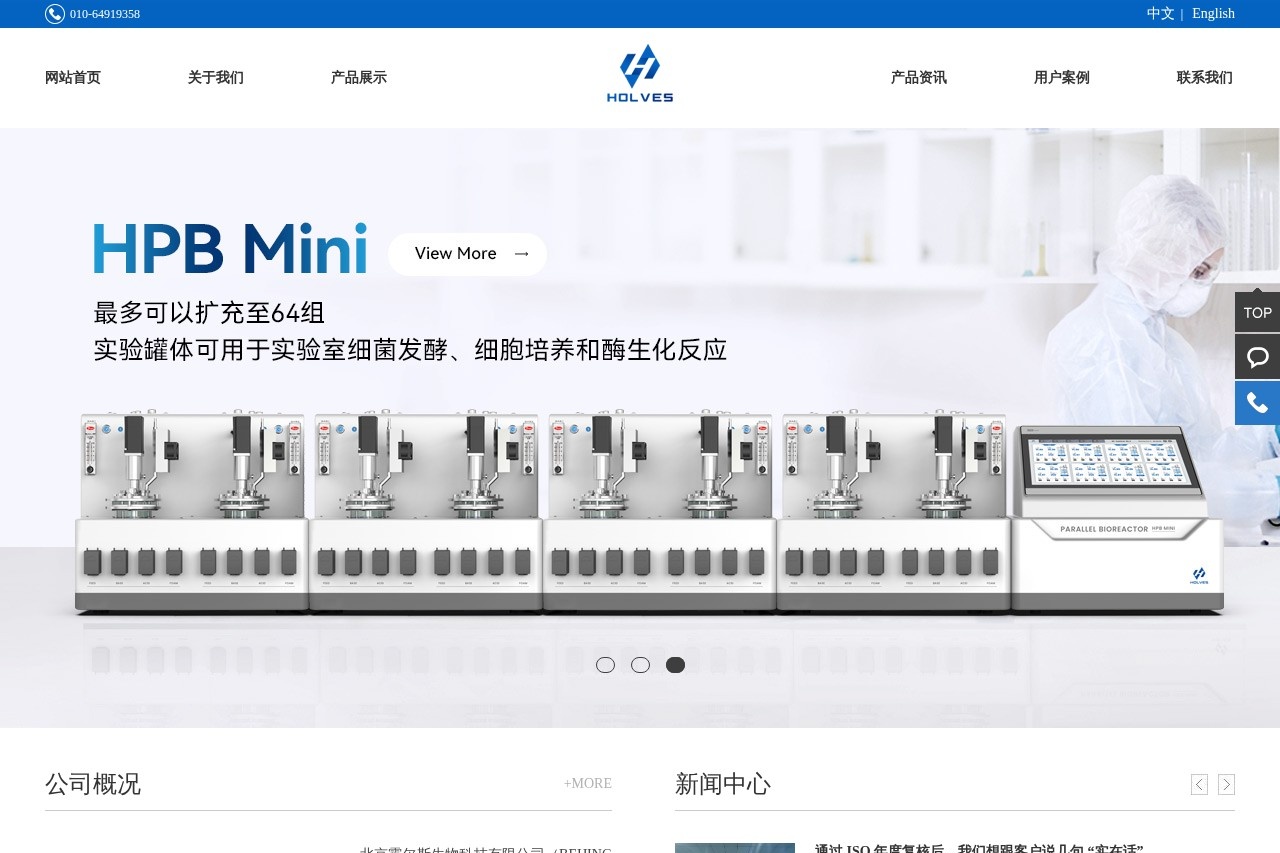Click the 通过 ISO 年度复核后 news headline

coord(979,848)
